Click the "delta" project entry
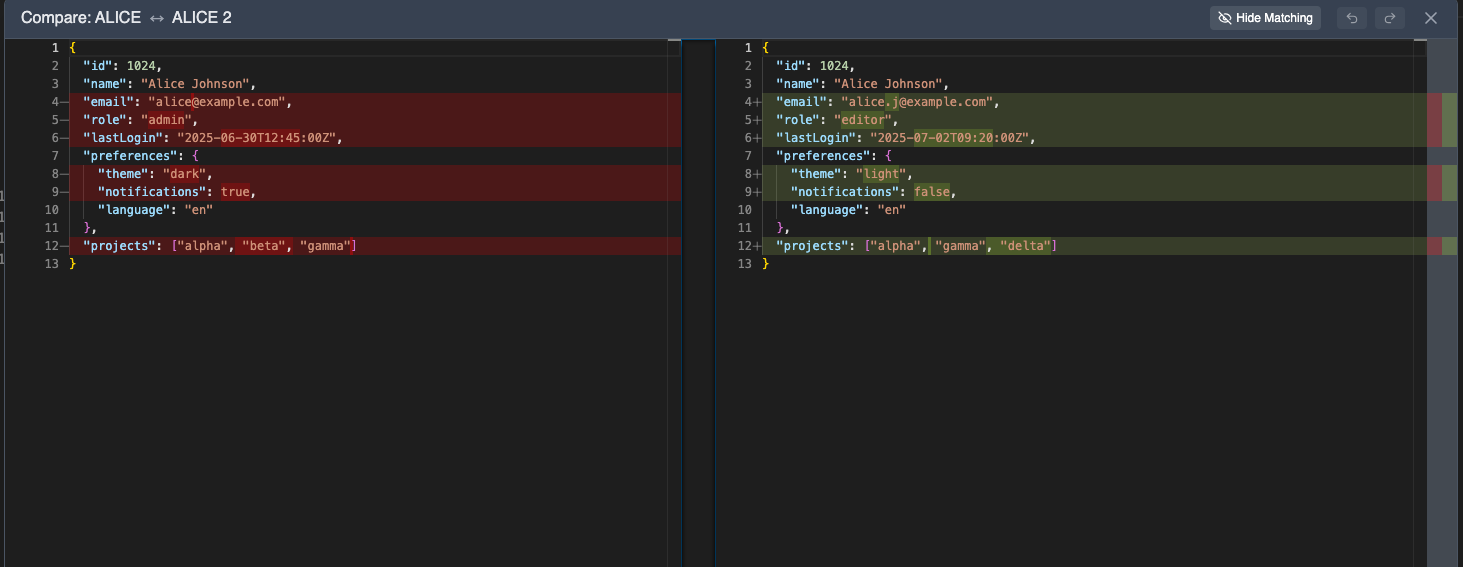 pyautogui.click(x=1024, y=246)
